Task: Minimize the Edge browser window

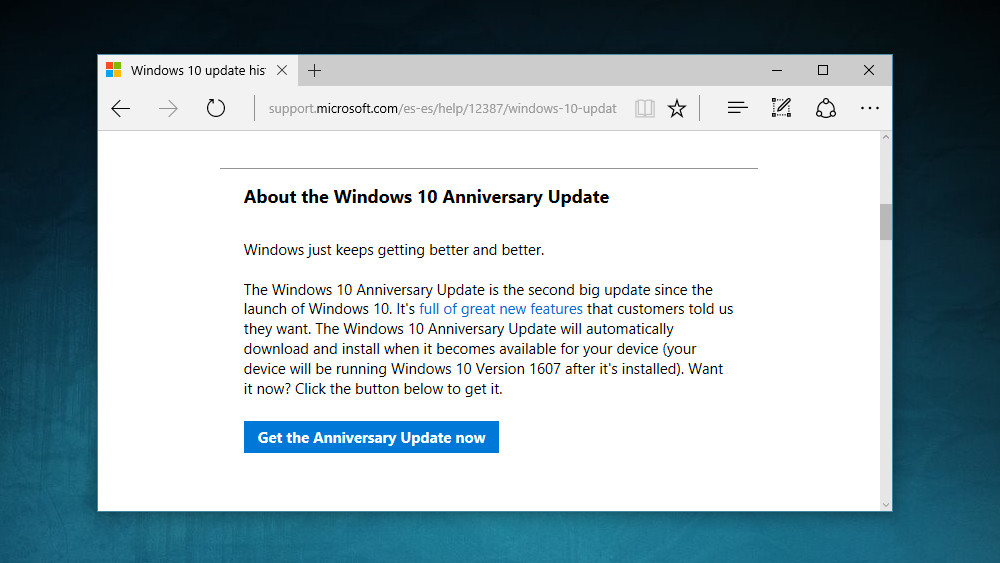Action: pos(777,70)
